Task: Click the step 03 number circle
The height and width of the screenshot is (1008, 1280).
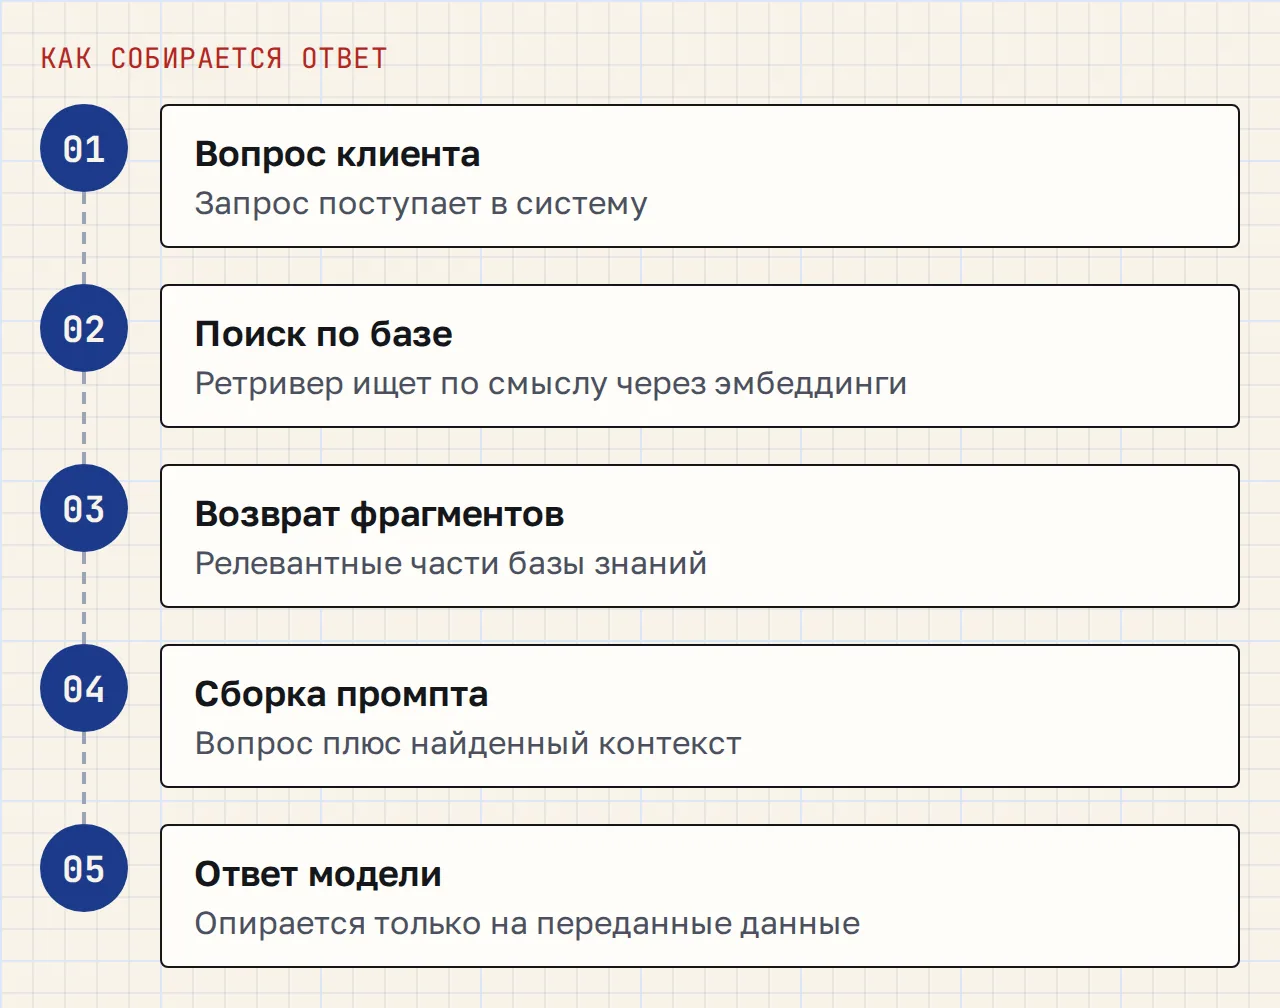Action: coord(84,508)
